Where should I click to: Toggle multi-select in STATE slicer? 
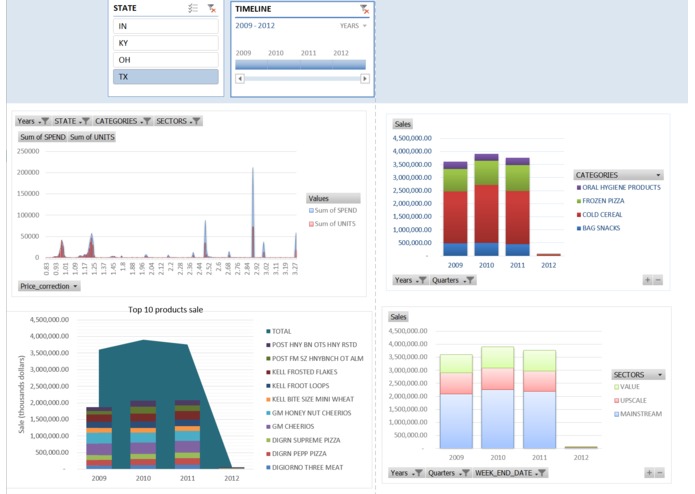pos(192,8)
